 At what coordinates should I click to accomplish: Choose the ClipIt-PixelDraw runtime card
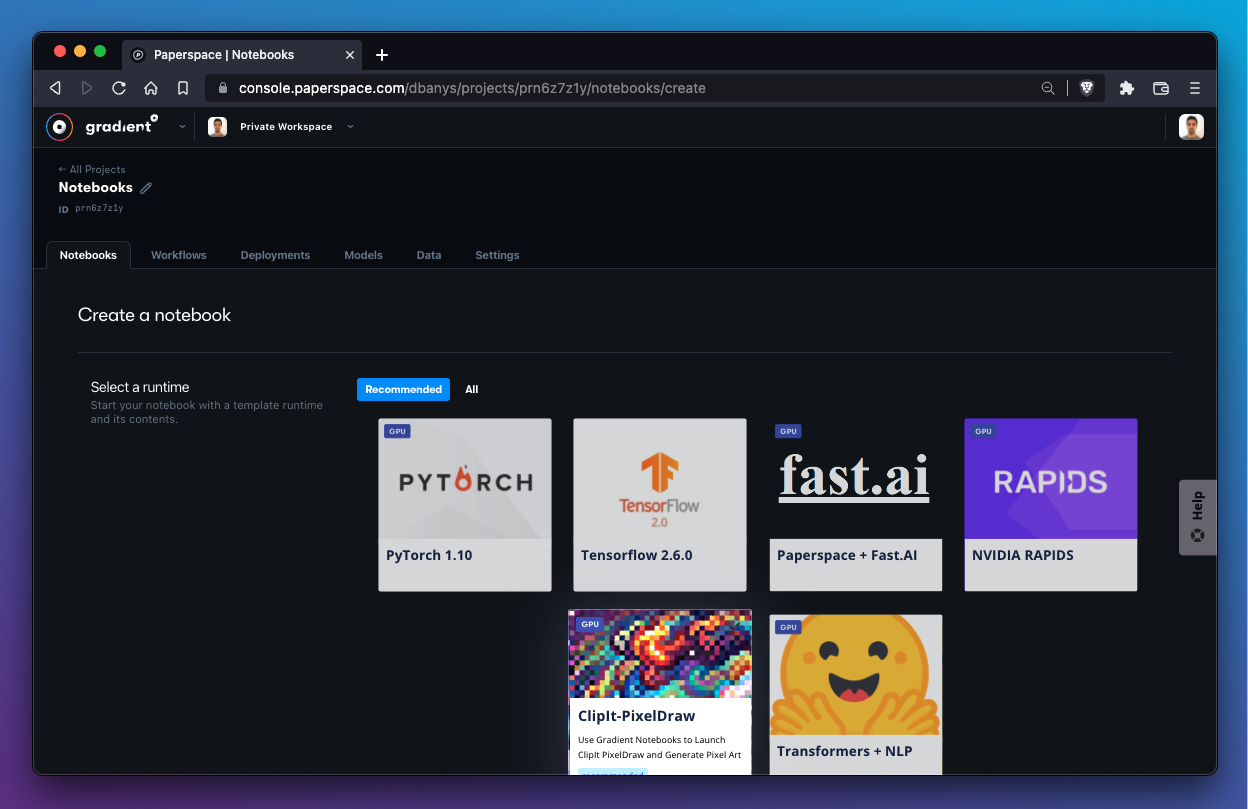click(x=660, y=692)
